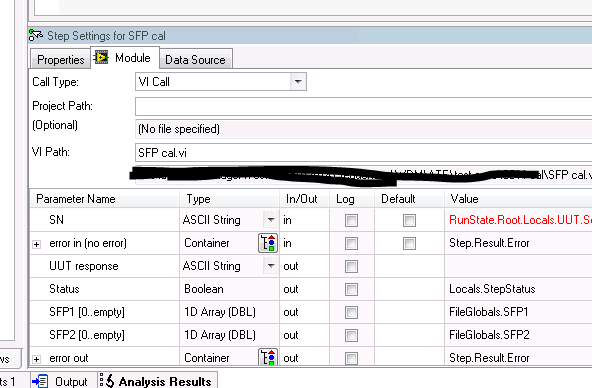
Task: Click the (No file specified) field
Action: (364, 129)
